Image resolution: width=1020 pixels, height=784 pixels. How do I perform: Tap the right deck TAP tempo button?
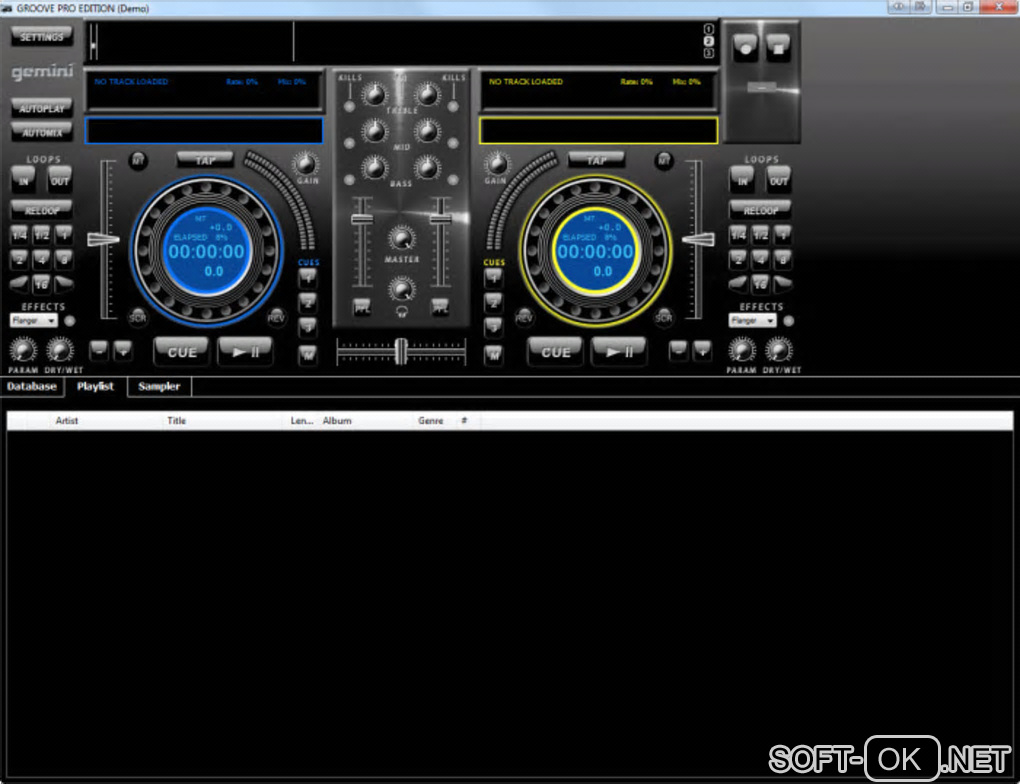click(x=597, y=159)
